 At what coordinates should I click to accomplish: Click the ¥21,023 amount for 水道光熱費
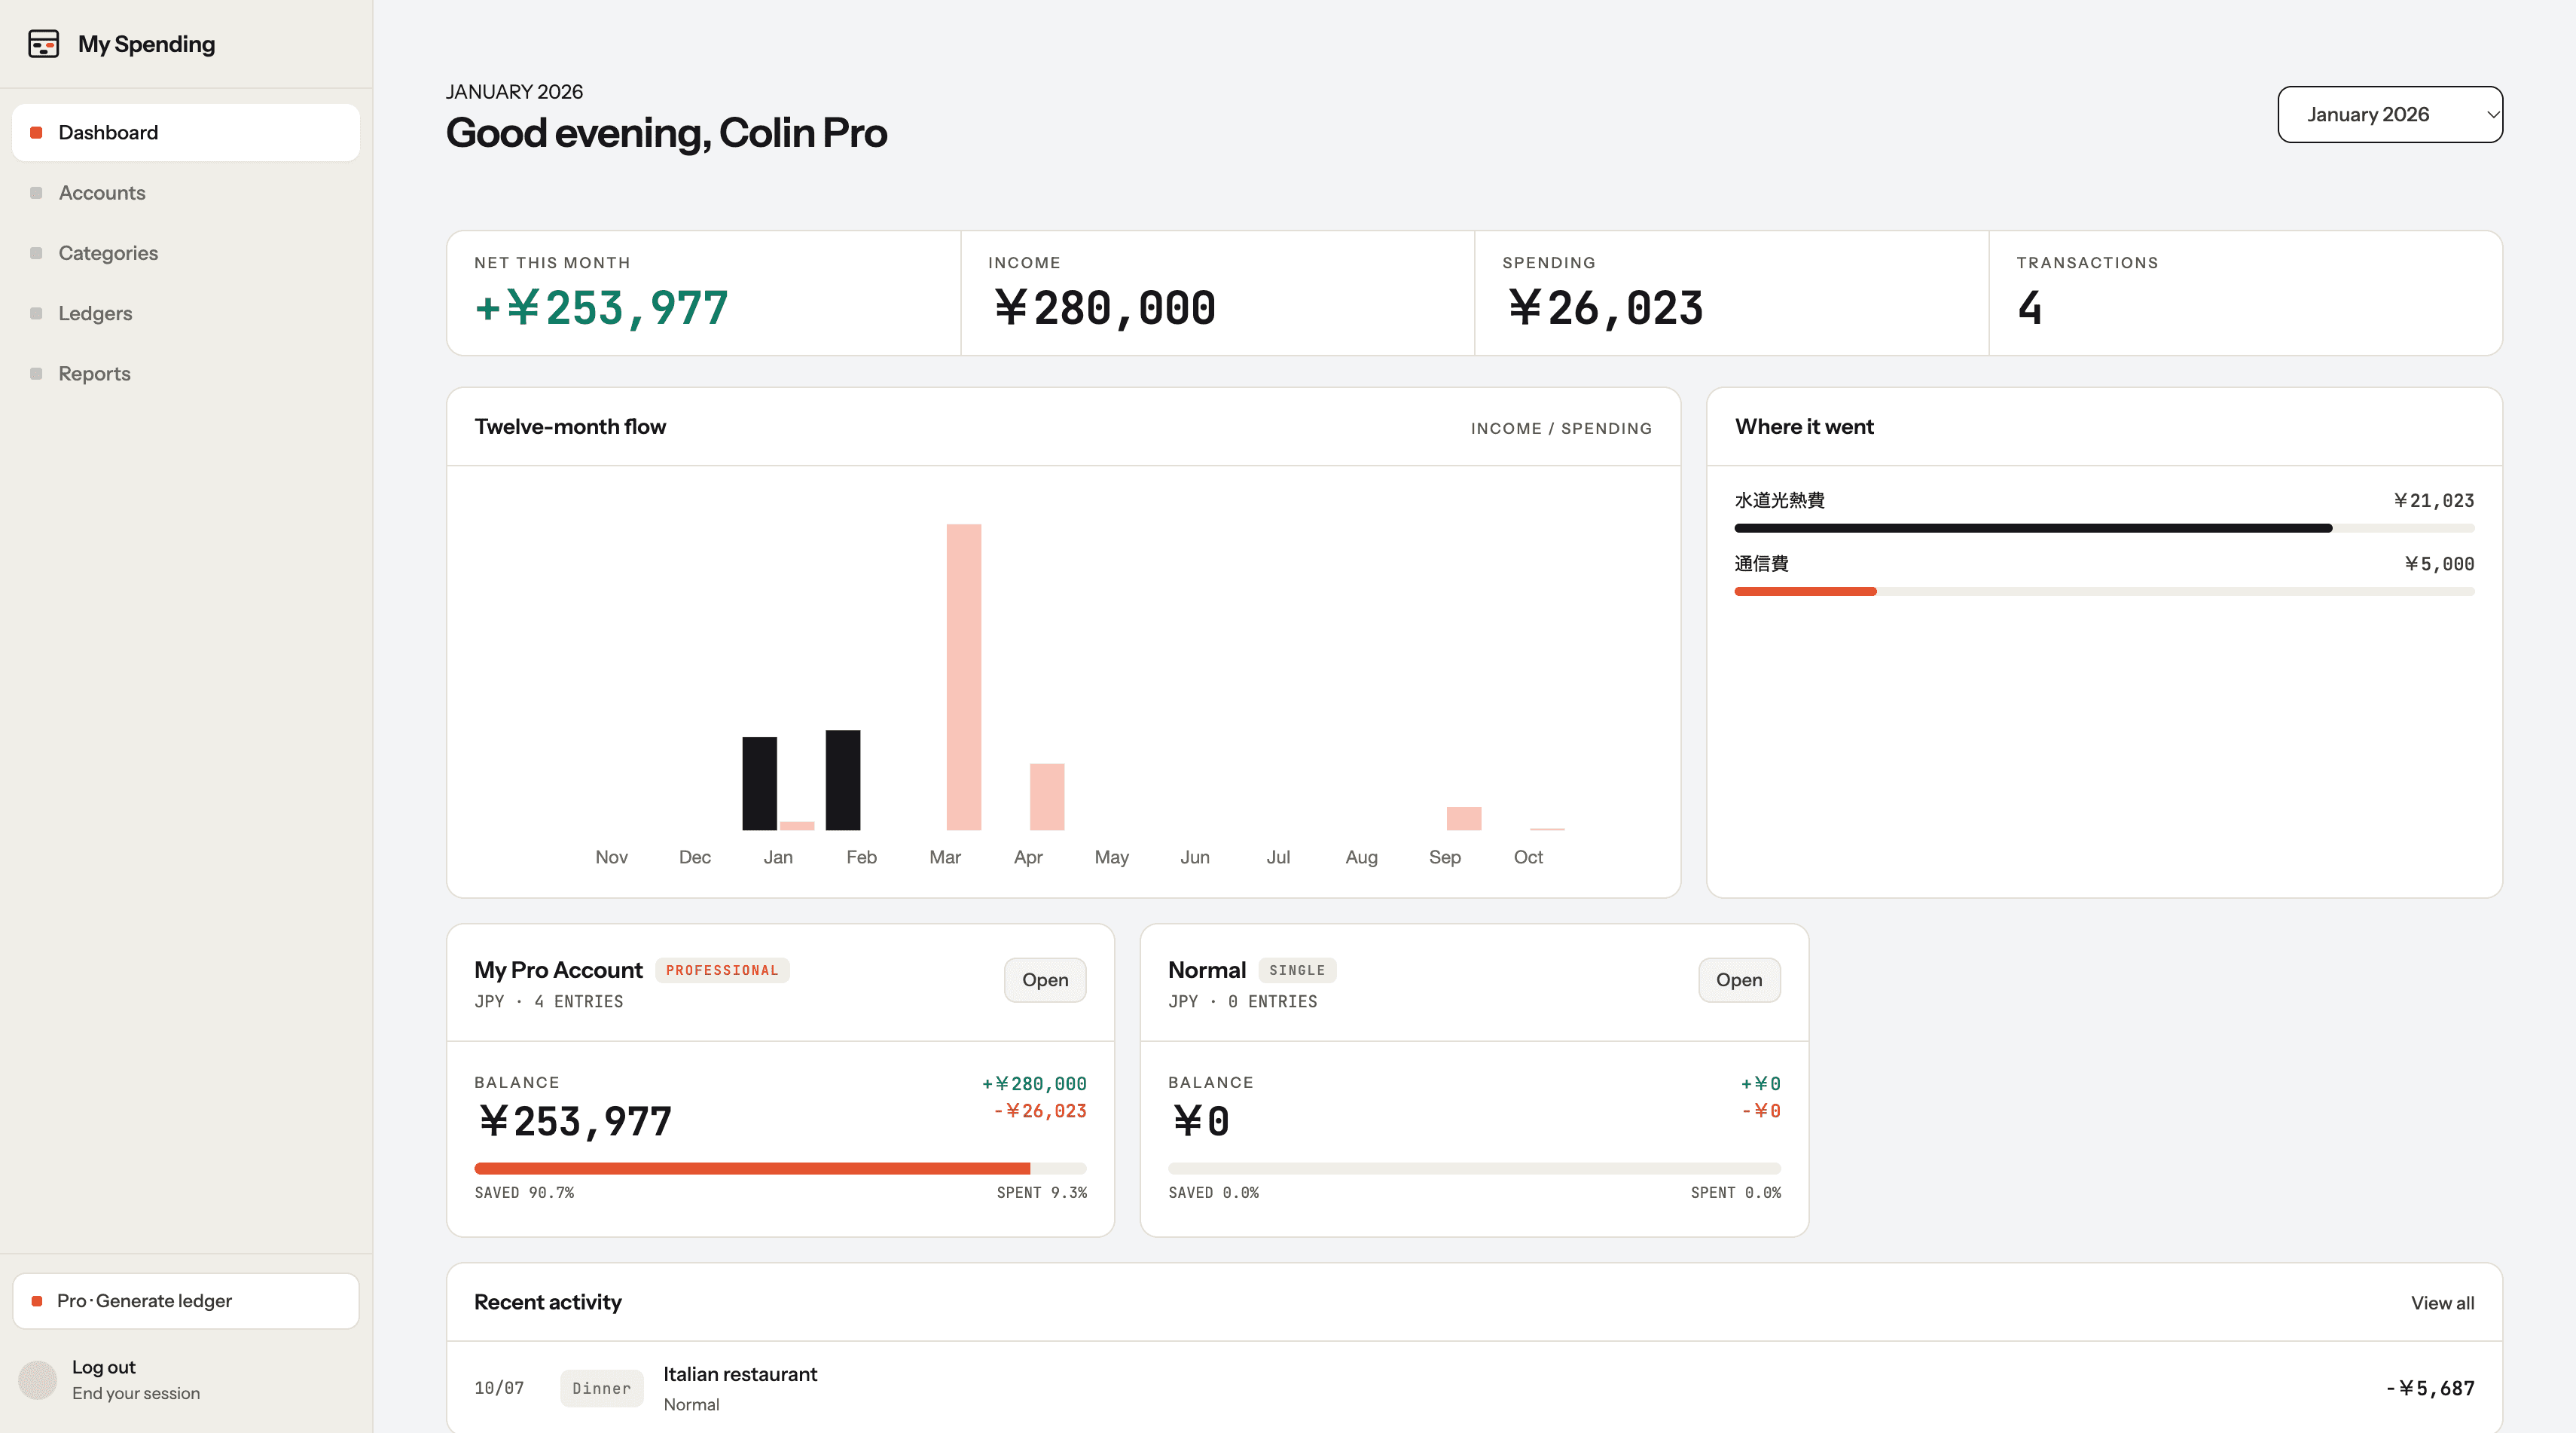click(x=2434, y=500)
